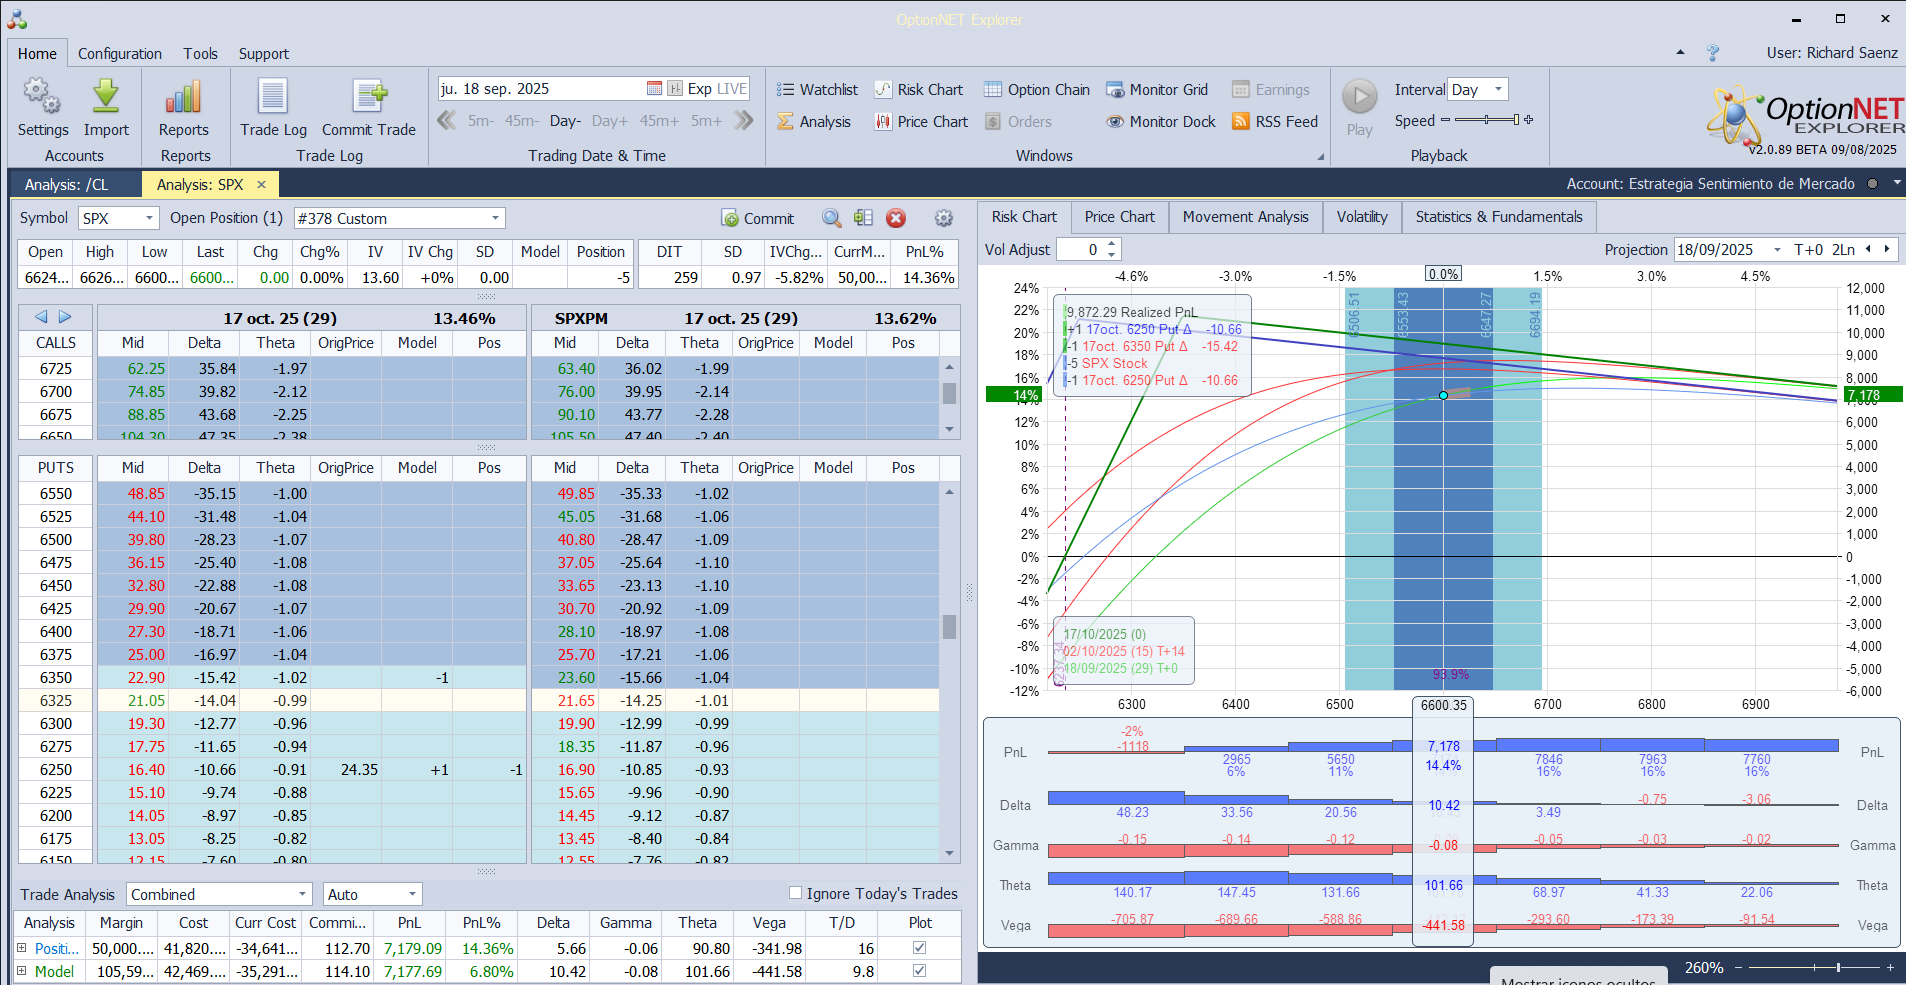The height and width of the screenshot is (985, 1906).
Task: Open the Volatility tab
Action: pos(1362,217)
